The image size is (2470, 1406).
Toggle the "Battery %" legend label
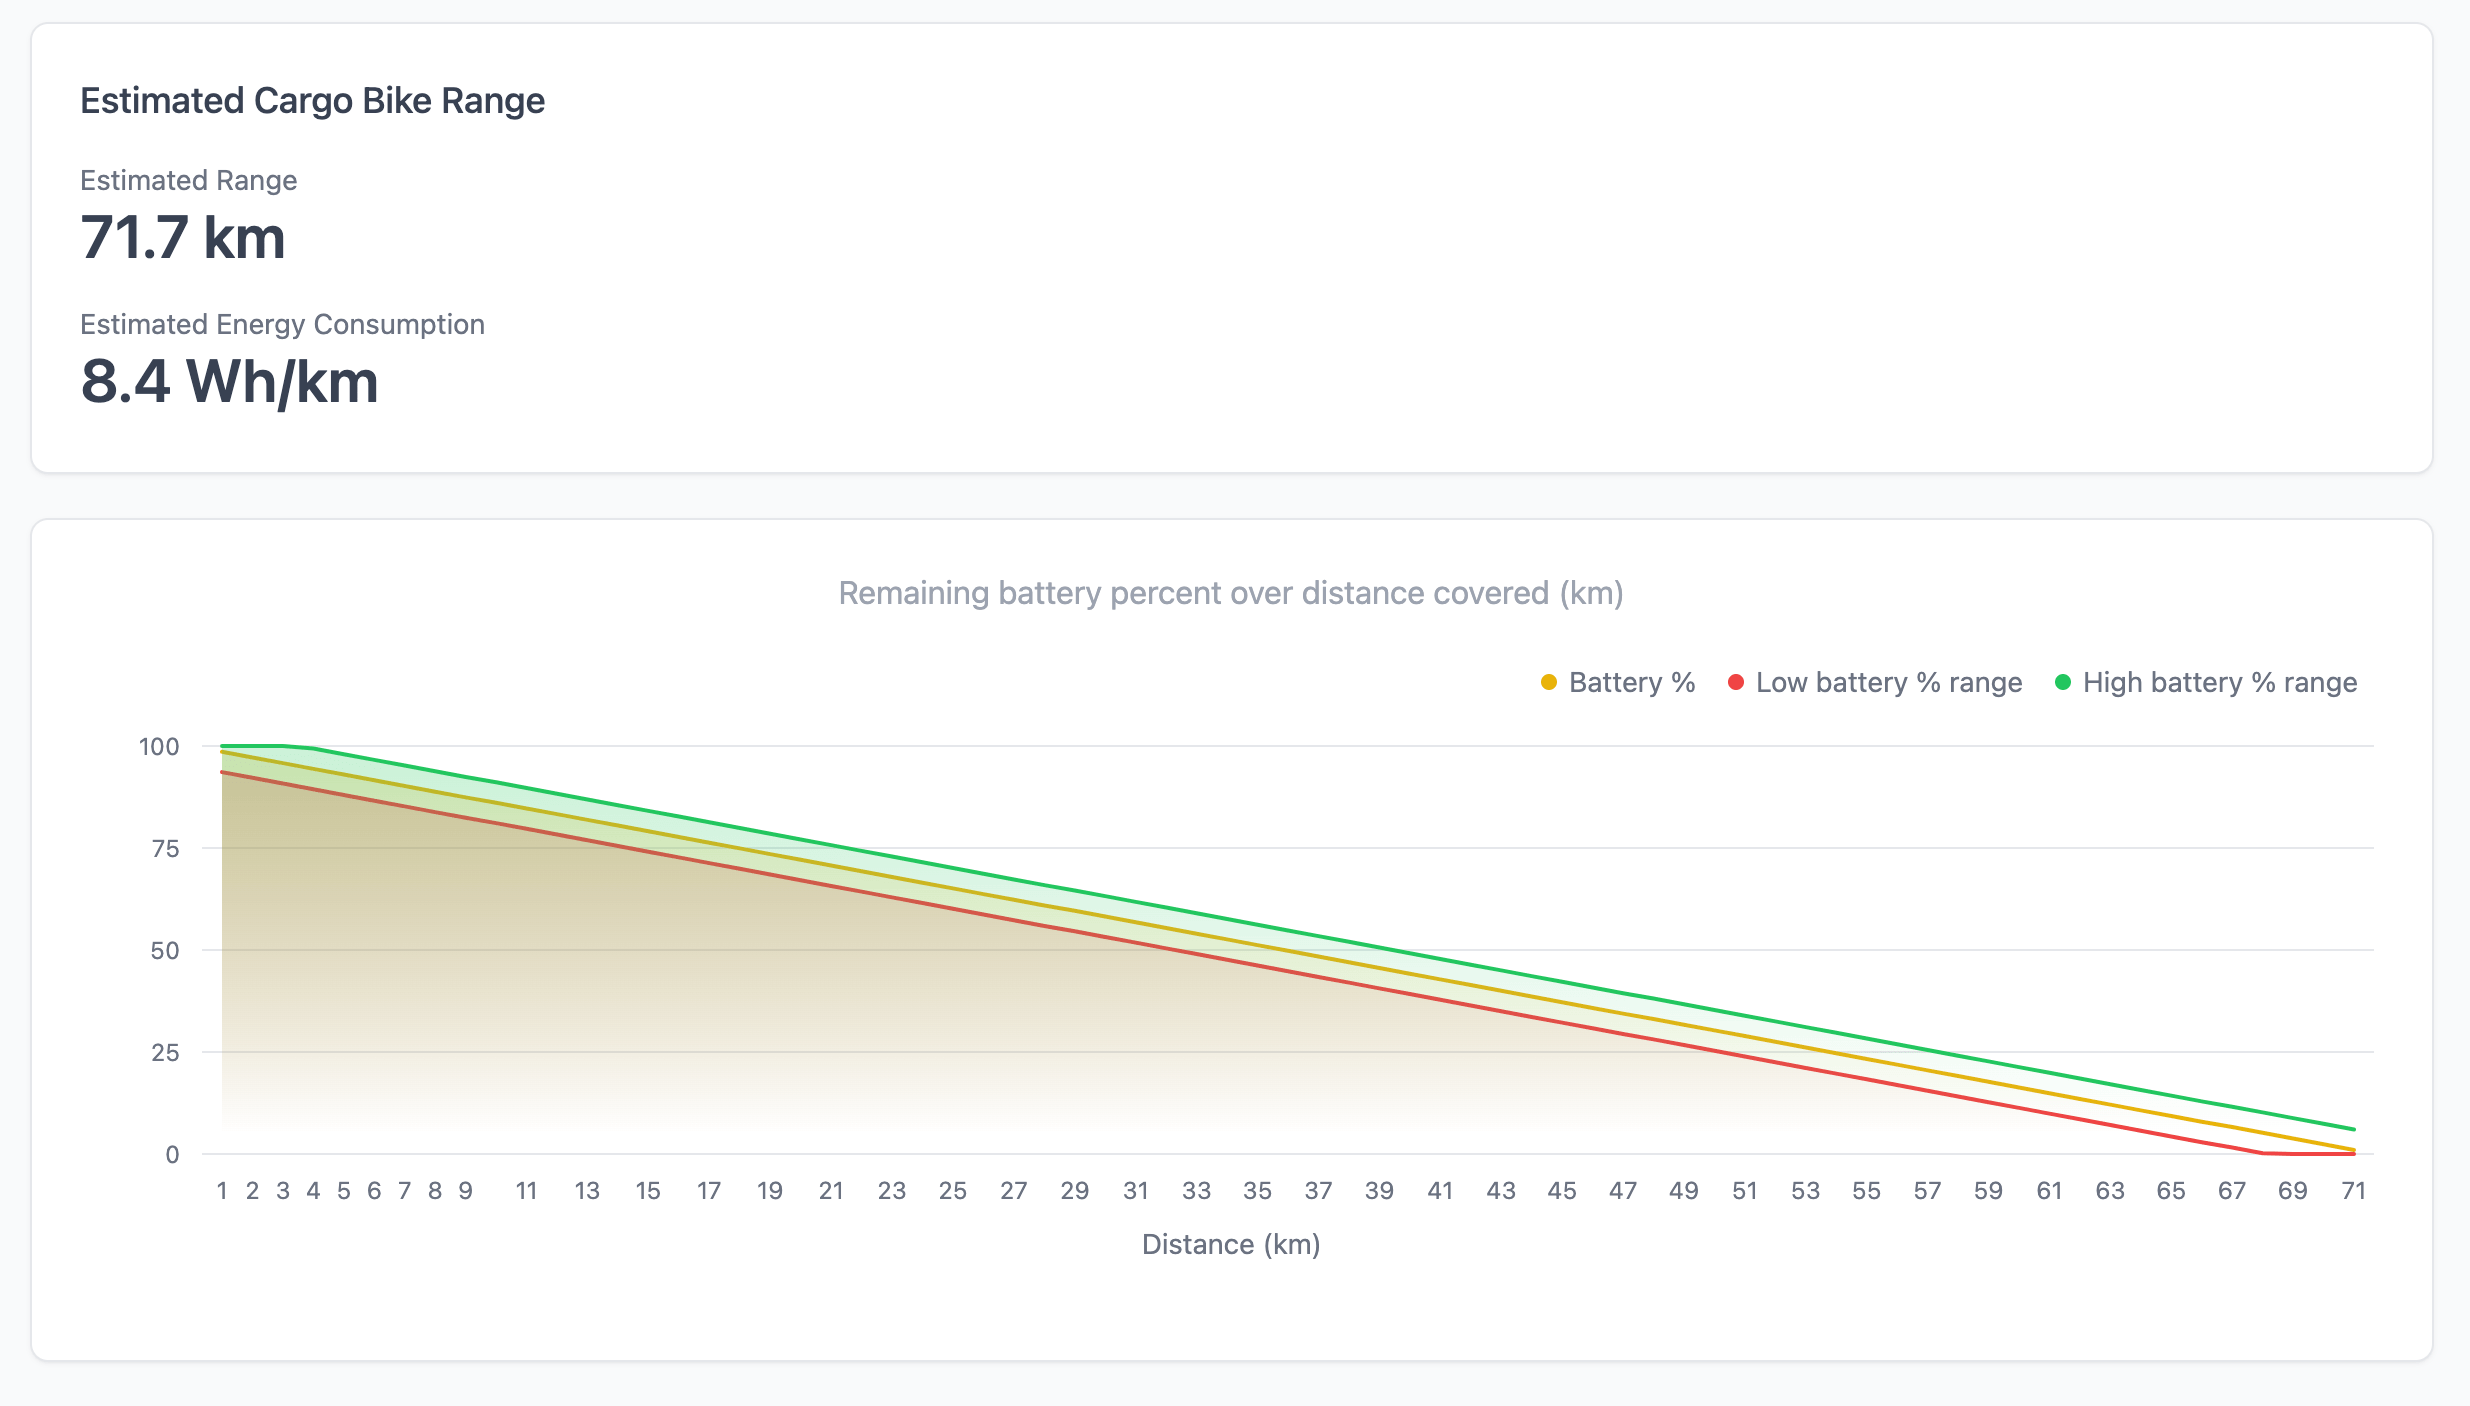click(1631, 683)
